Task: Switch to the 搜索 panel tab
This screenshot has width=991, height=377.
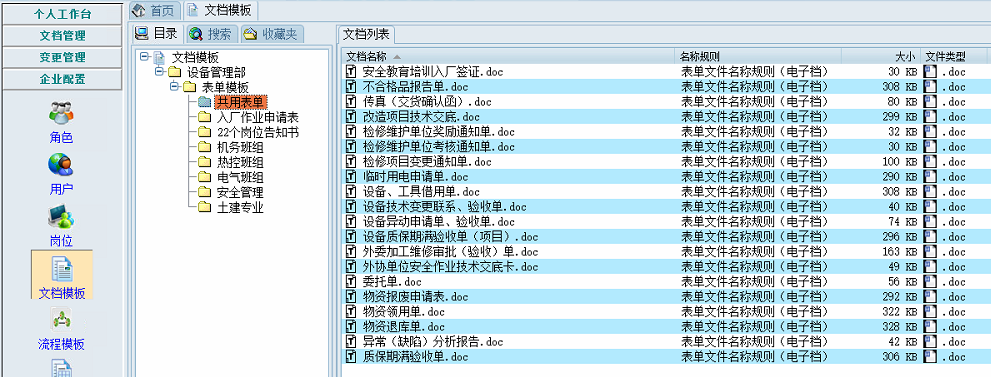Action: (212, 33)
